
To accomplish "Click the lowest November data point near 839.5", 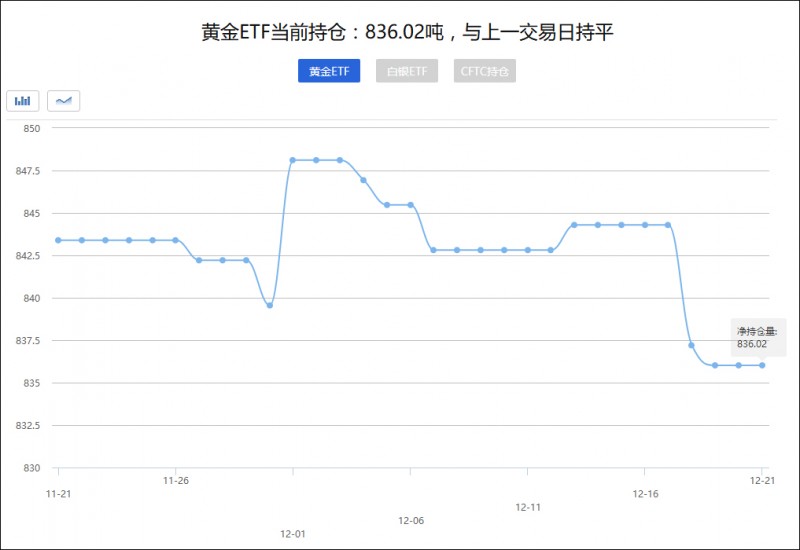I will pos(270,306).
